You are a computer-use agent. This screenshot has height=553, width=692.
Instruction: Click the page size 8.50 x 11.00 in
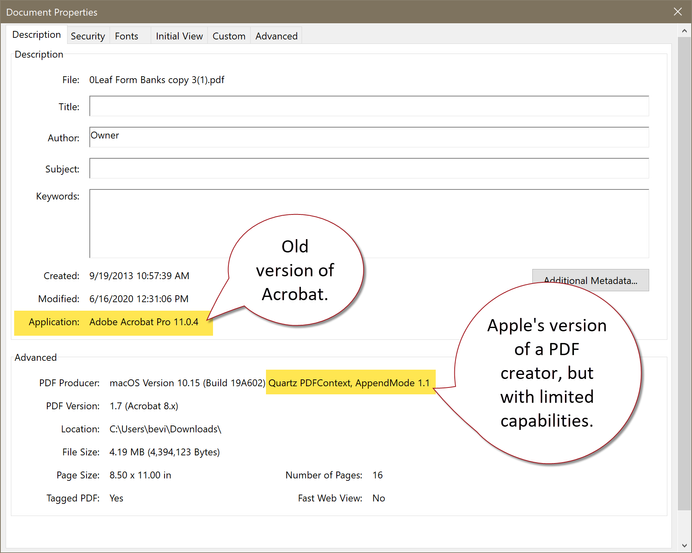[140, 475]
